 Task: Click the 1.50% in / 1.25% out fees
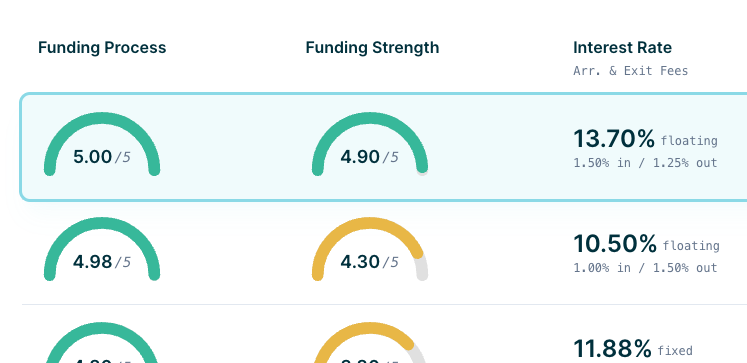click(x=645, y=163)
